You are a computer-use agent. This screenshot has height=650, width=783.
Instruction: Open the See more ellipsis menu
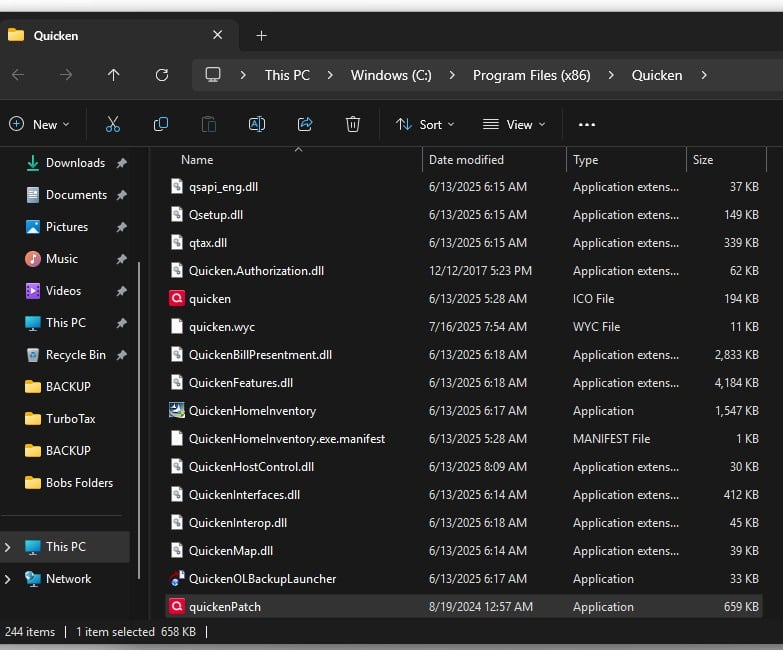tap(587, 124)
